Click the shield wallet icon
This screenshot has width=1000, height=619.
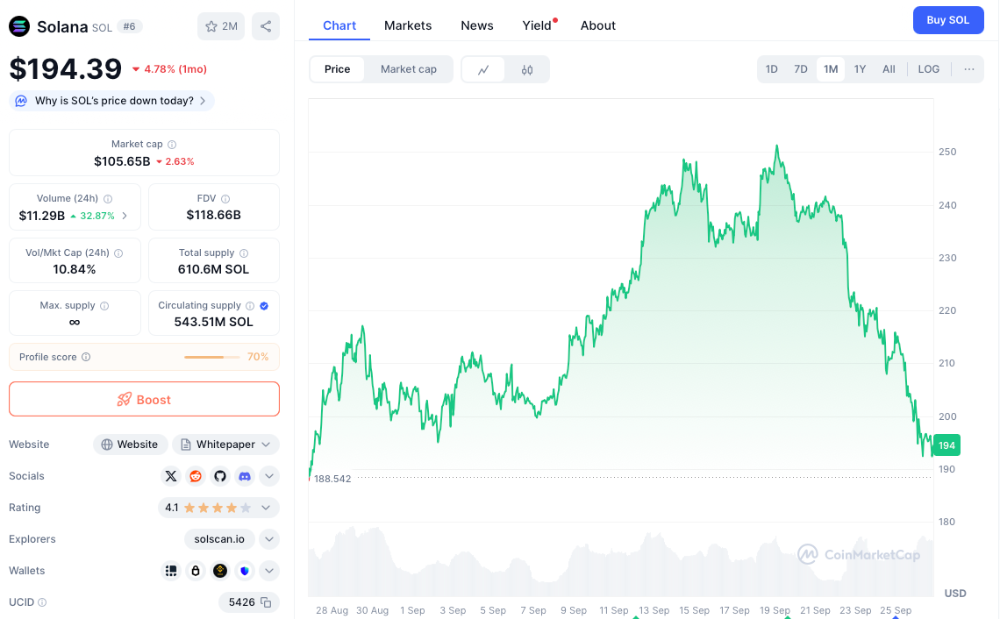coord(245,571)
